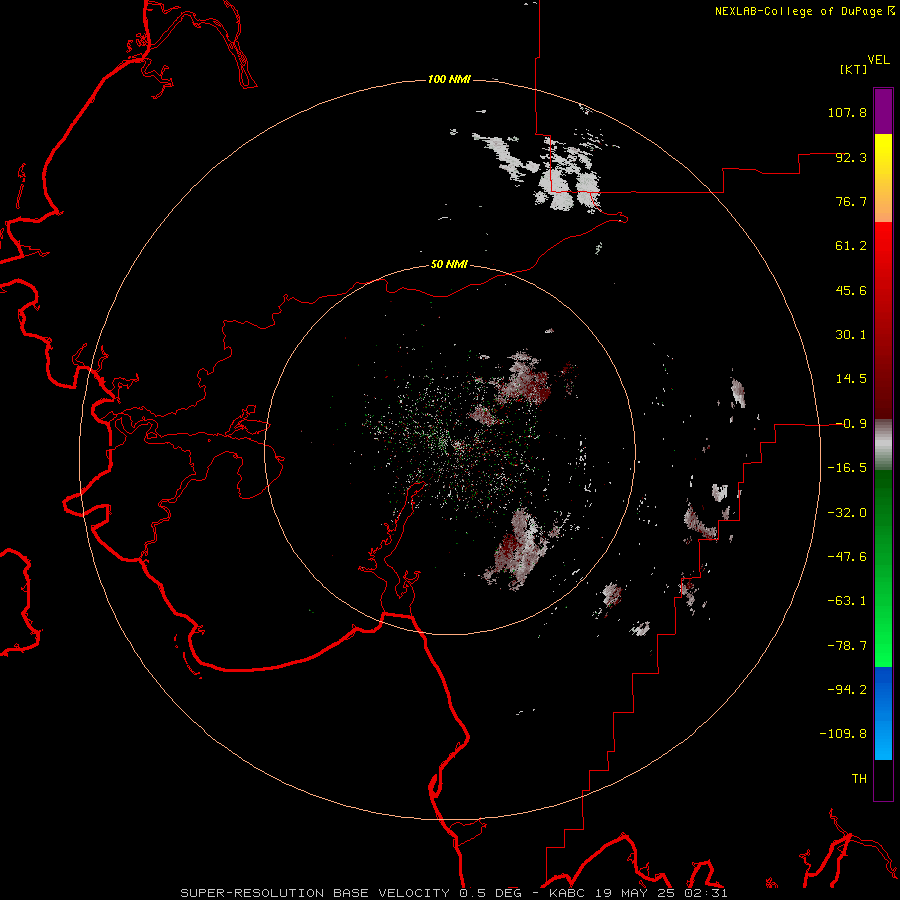900x900 pixels.
Task: Click the -63.1 value on velocity scale
Action: [847, 601]
